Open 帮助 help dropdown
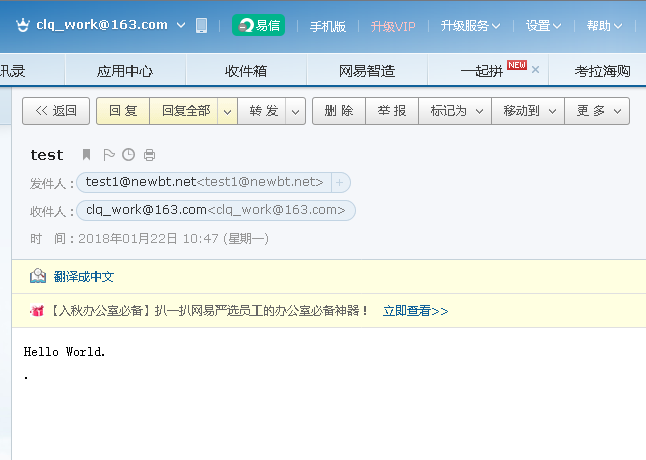 click(x=604, y=26)
